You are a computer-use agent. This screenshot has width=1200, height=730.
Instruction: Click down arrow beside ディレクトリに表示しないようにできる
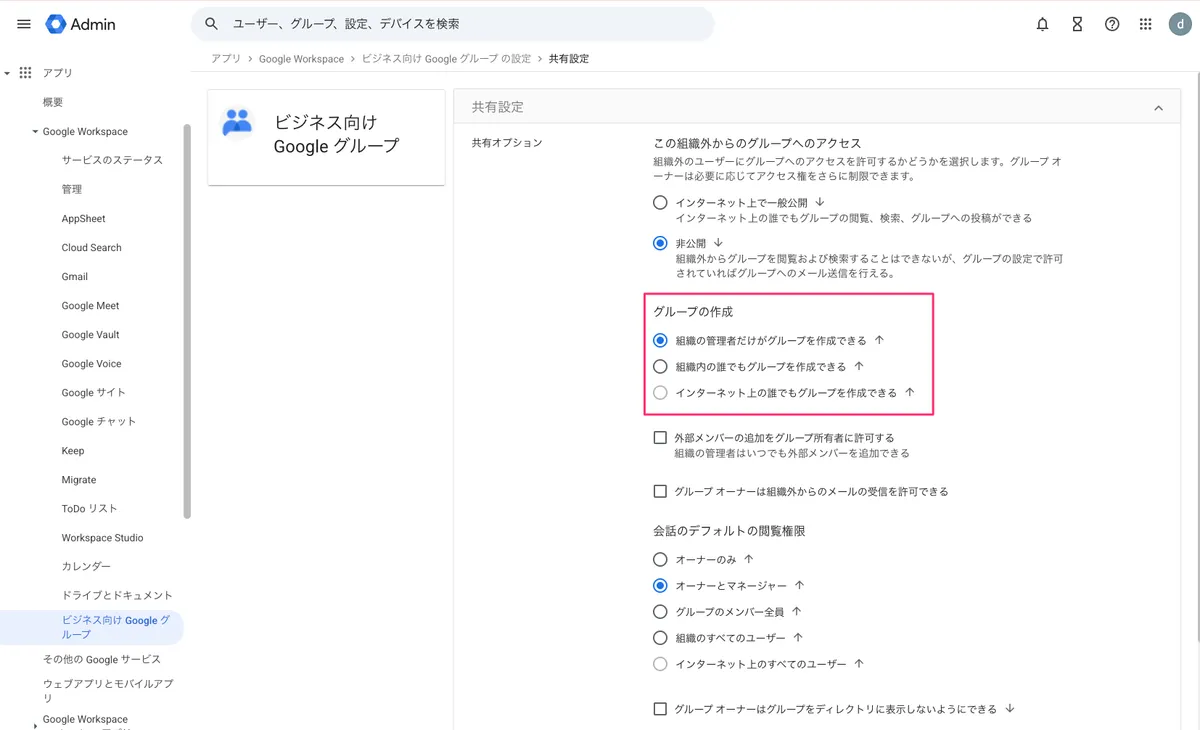pos(1009,709)
